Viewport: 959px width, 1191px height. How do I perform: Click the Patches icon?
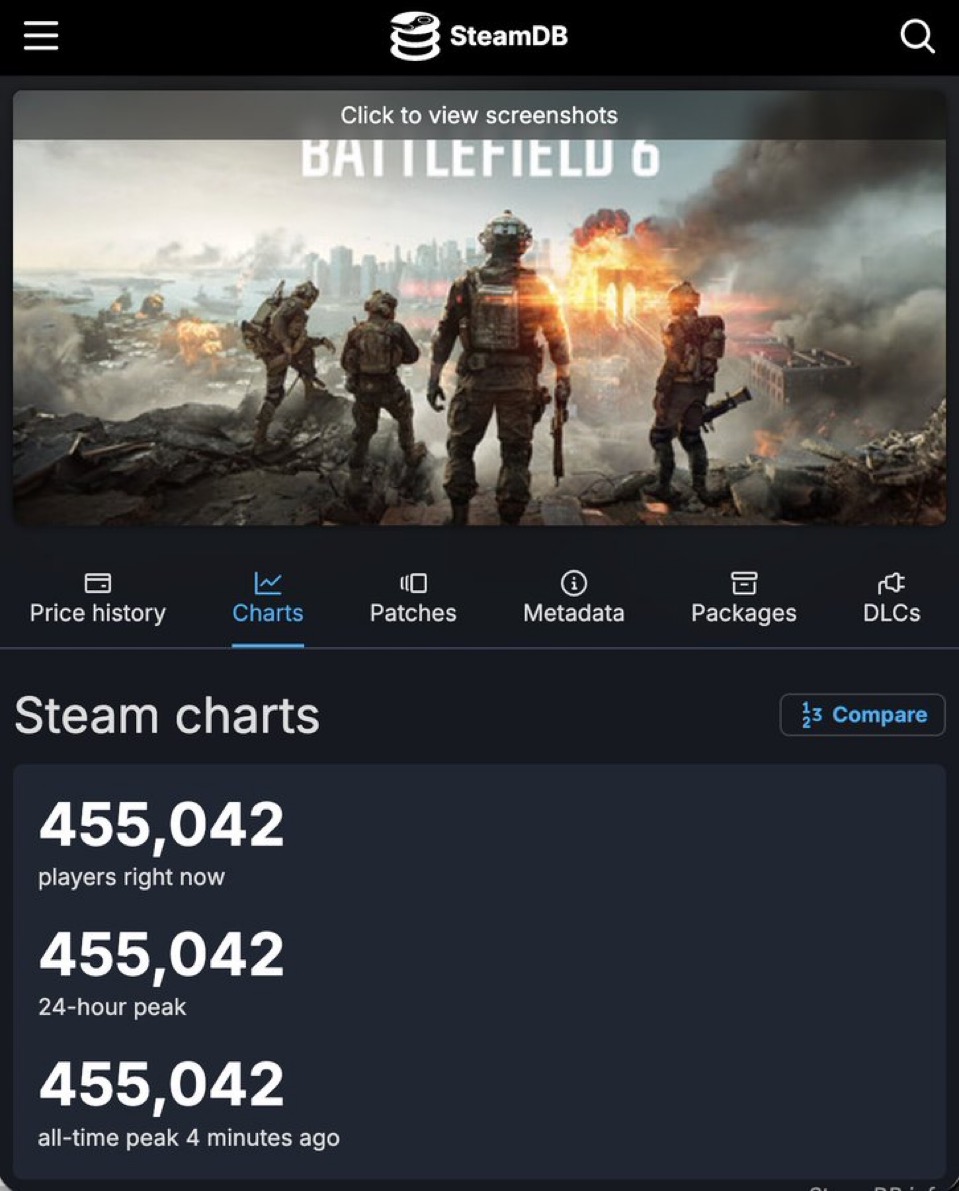pos(413,582)
